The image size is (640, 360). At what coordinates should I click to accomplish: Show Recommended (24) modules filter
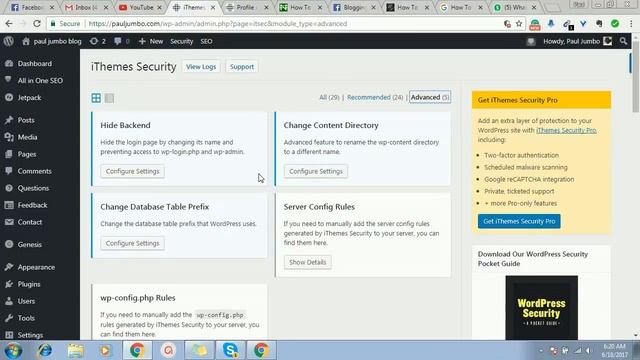tap(375, 98)
